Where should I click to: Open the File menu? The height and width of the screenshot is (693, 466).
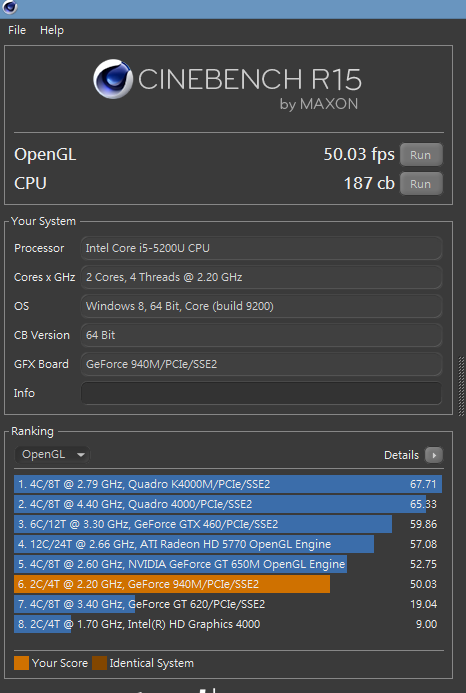click(17, 30)
